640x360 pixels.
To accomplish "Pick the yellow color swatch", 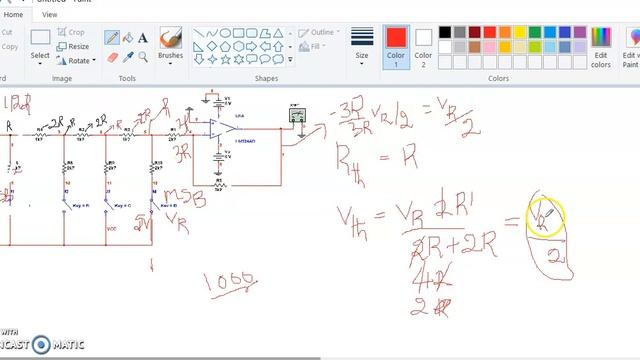I will pos(520,32).
